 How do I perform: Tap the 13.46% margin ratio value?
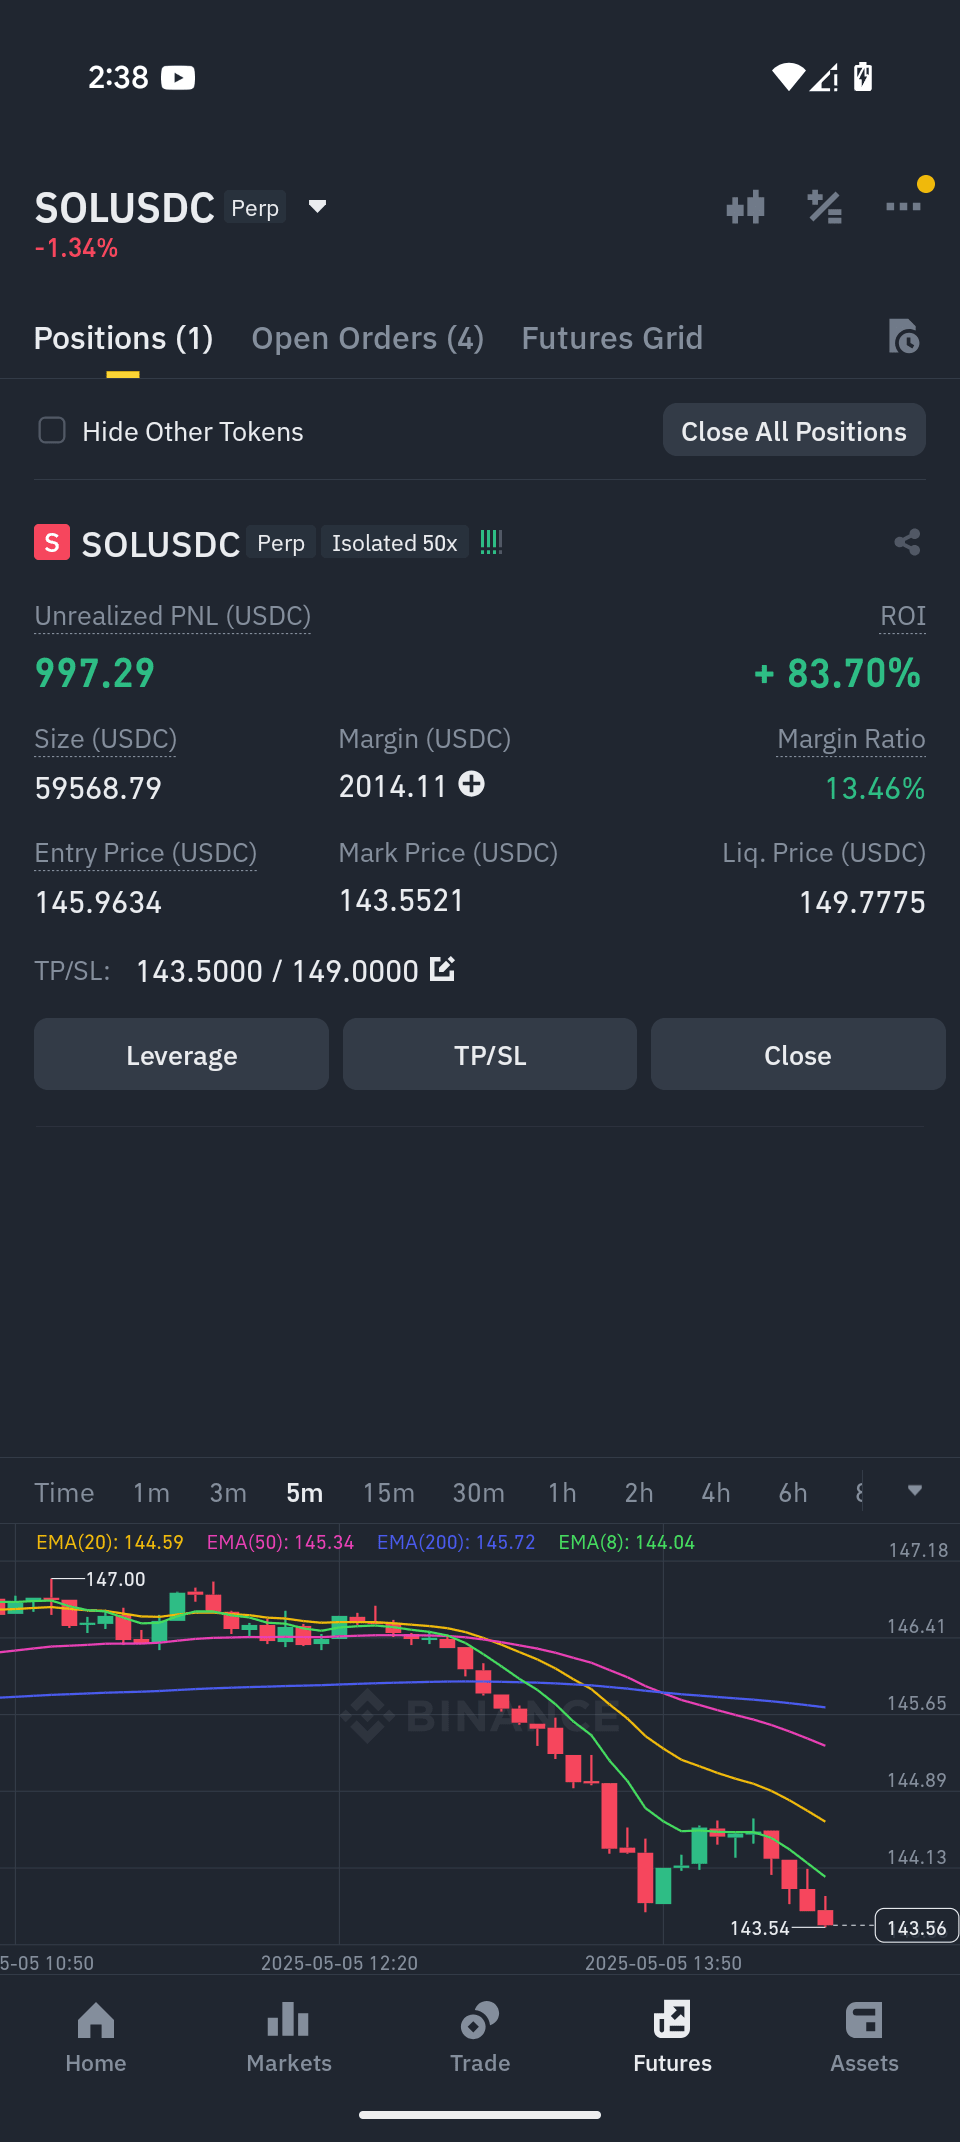pyautogui.click(x=875, y=788)
